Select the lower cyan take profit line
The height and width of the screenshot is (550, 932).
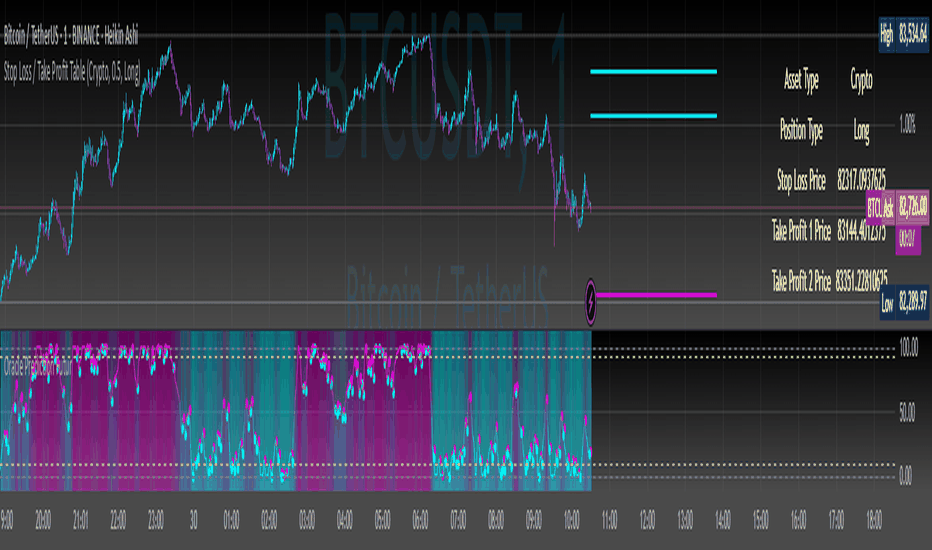point(653,115)
